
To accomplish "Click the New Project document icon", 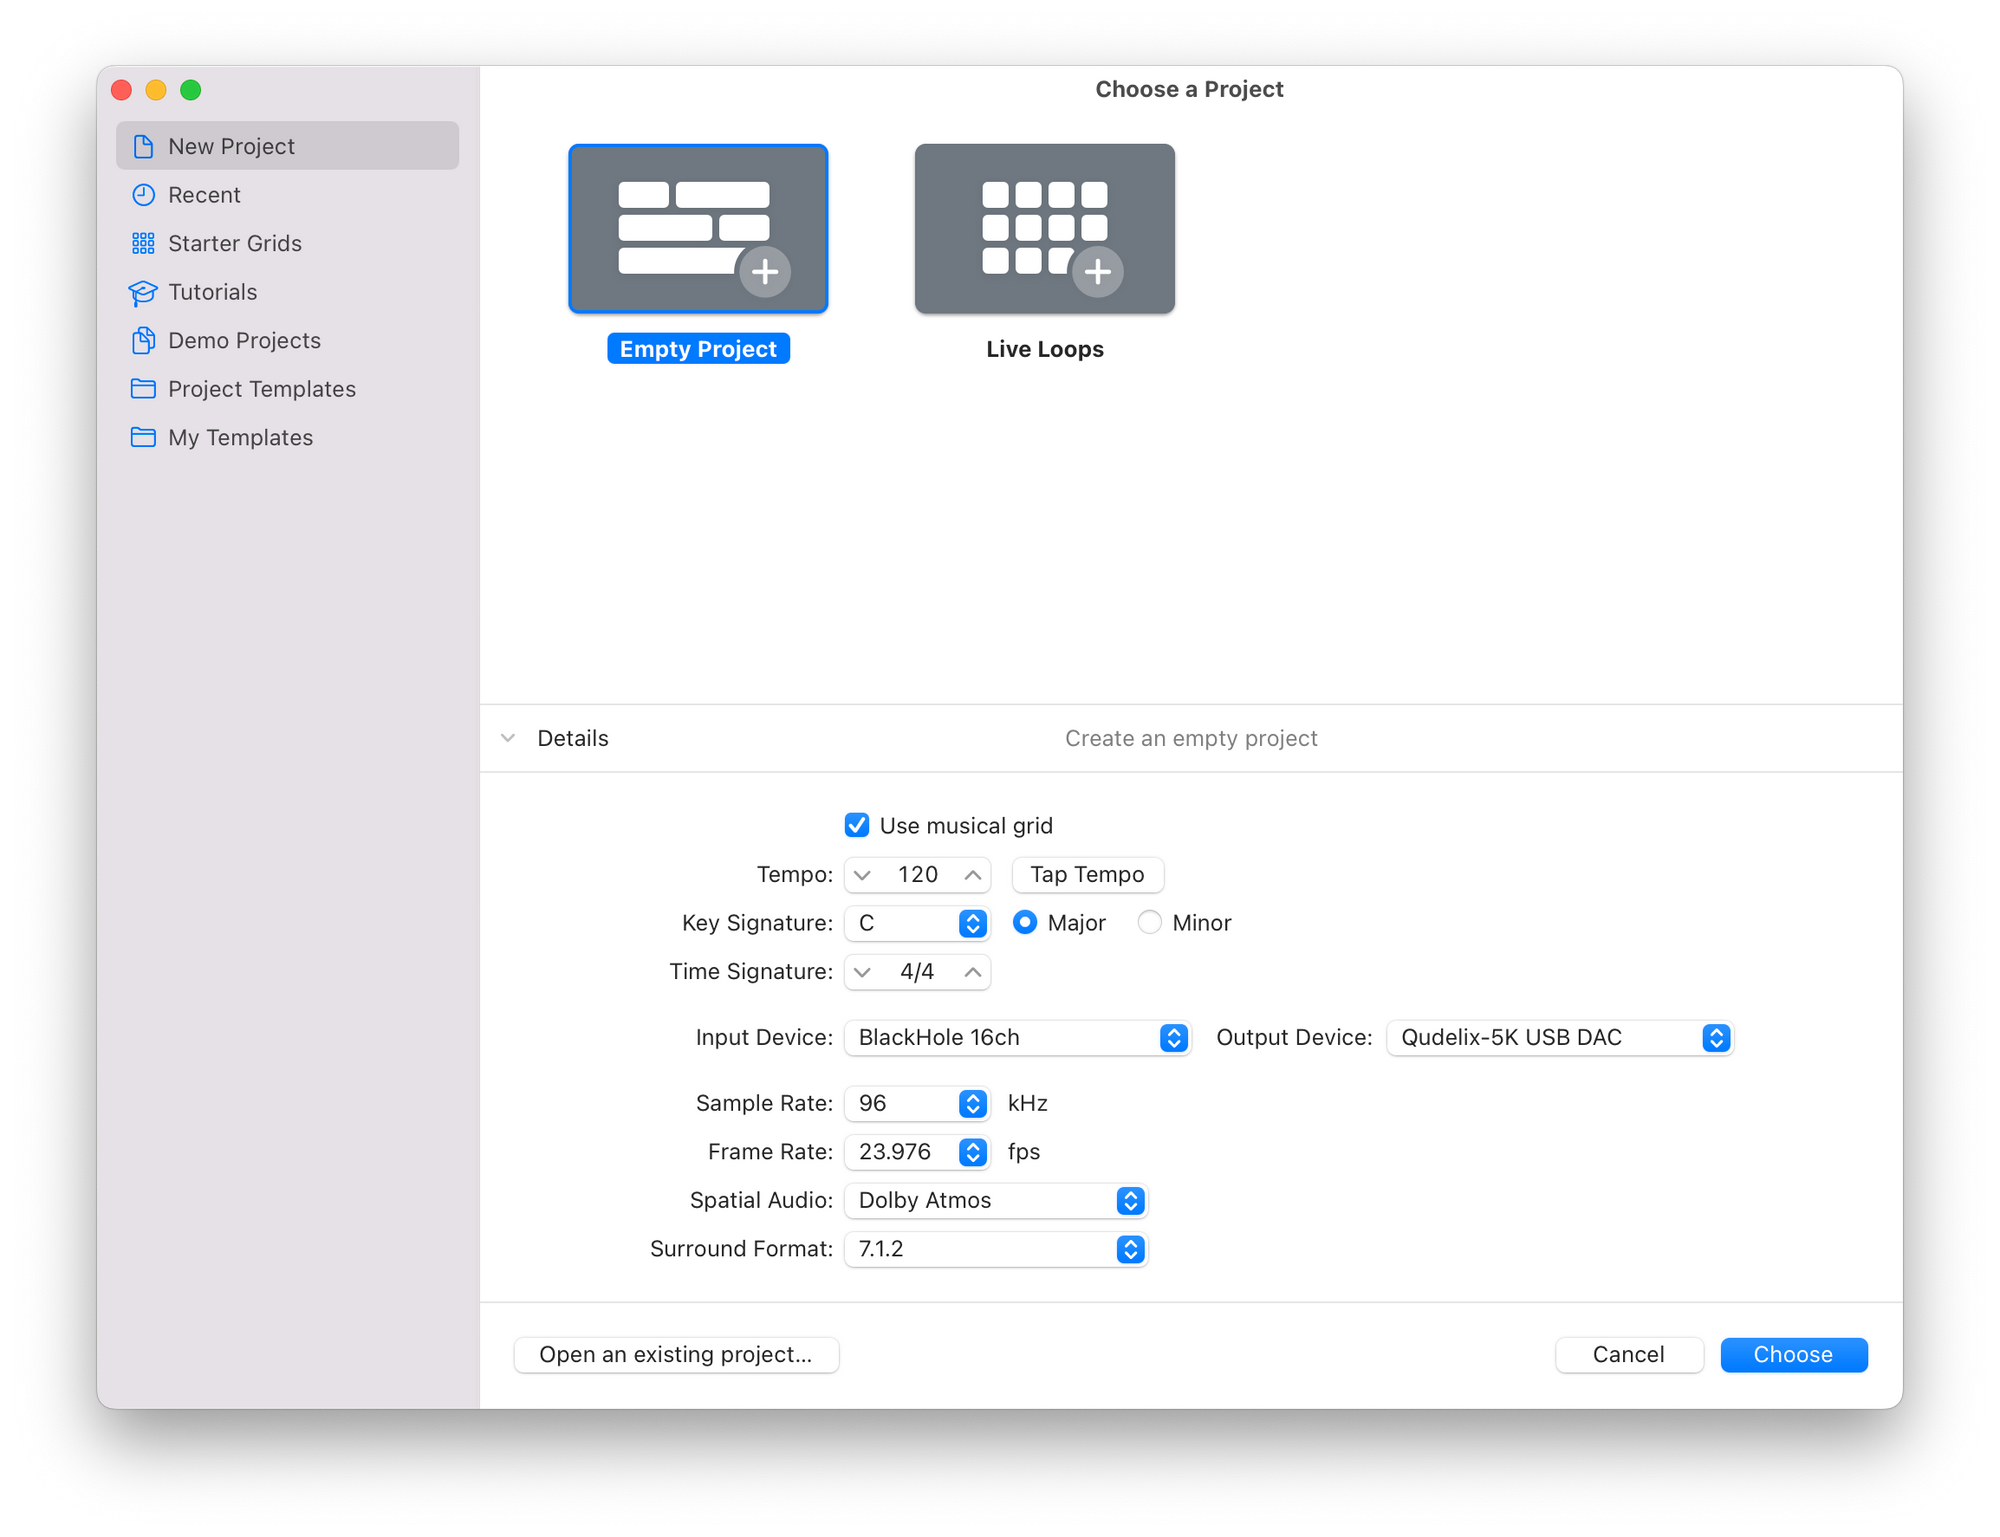I will [x=143, y=146].
